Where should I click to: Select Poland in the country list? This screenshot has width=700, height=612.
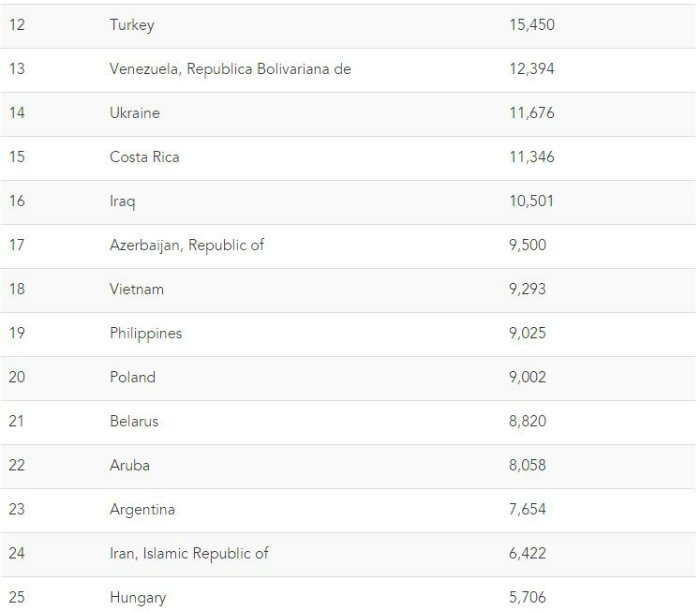click(x=133, y=377)
